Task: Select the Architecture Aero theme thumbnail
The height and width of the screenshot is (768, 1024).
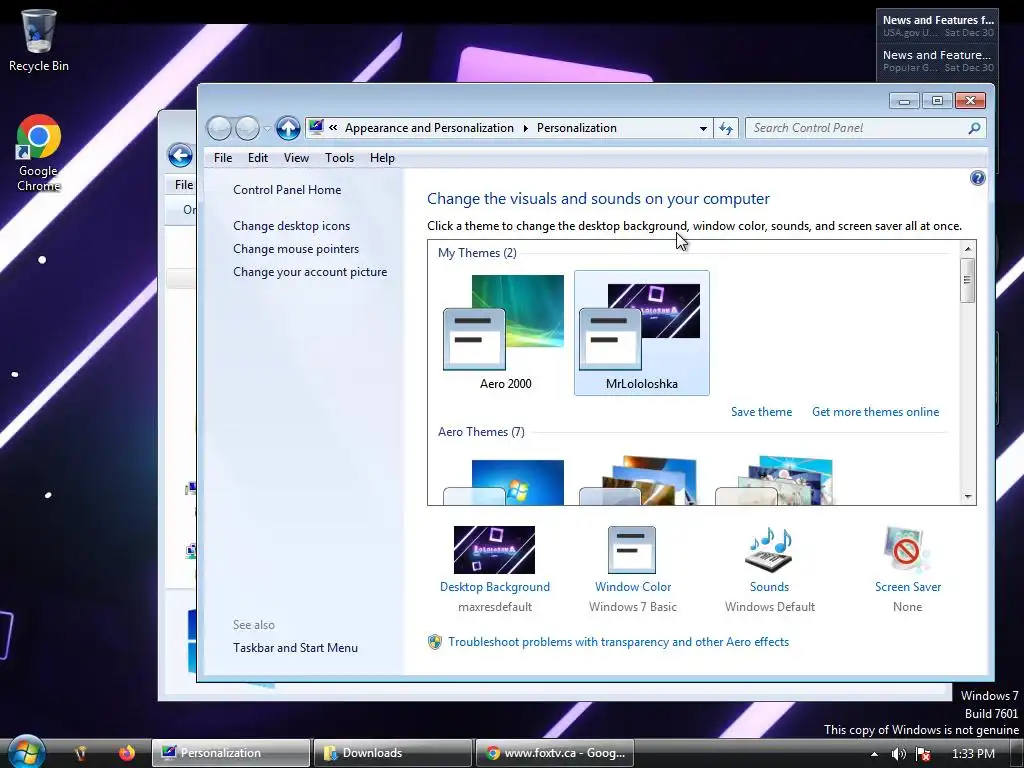Action: tap(639, 481)
